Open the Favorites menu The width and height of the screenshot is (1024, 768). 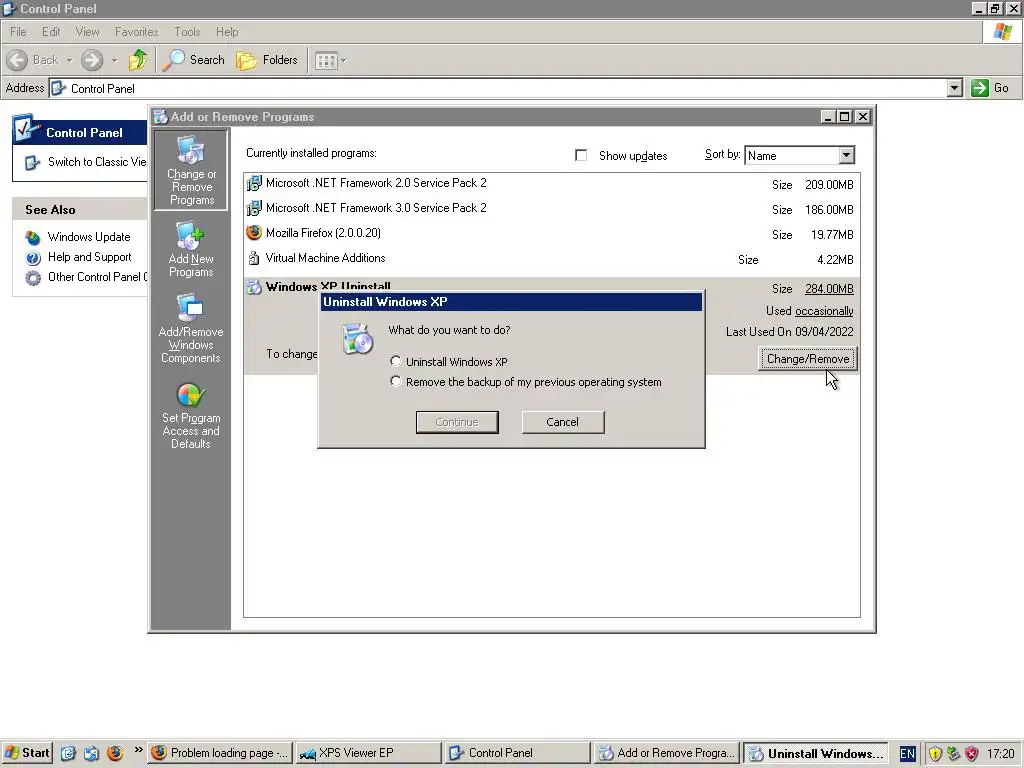pos(136,31)
